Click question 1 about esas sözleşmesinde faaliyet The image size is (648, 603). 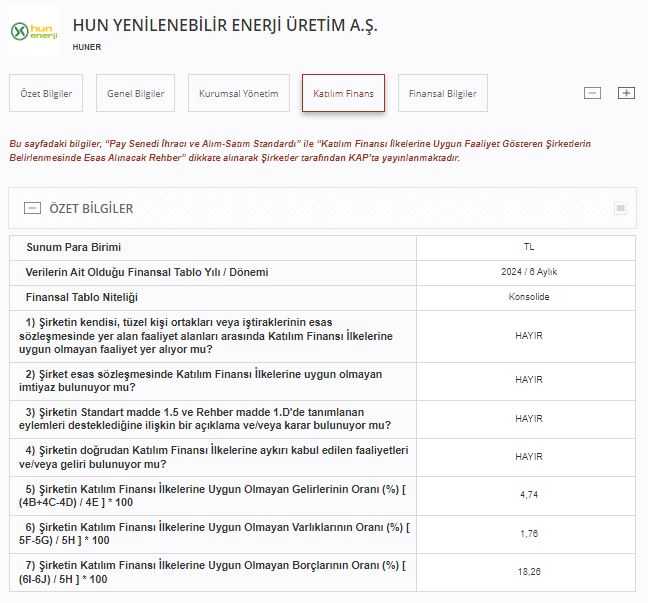tap(205, 336)
